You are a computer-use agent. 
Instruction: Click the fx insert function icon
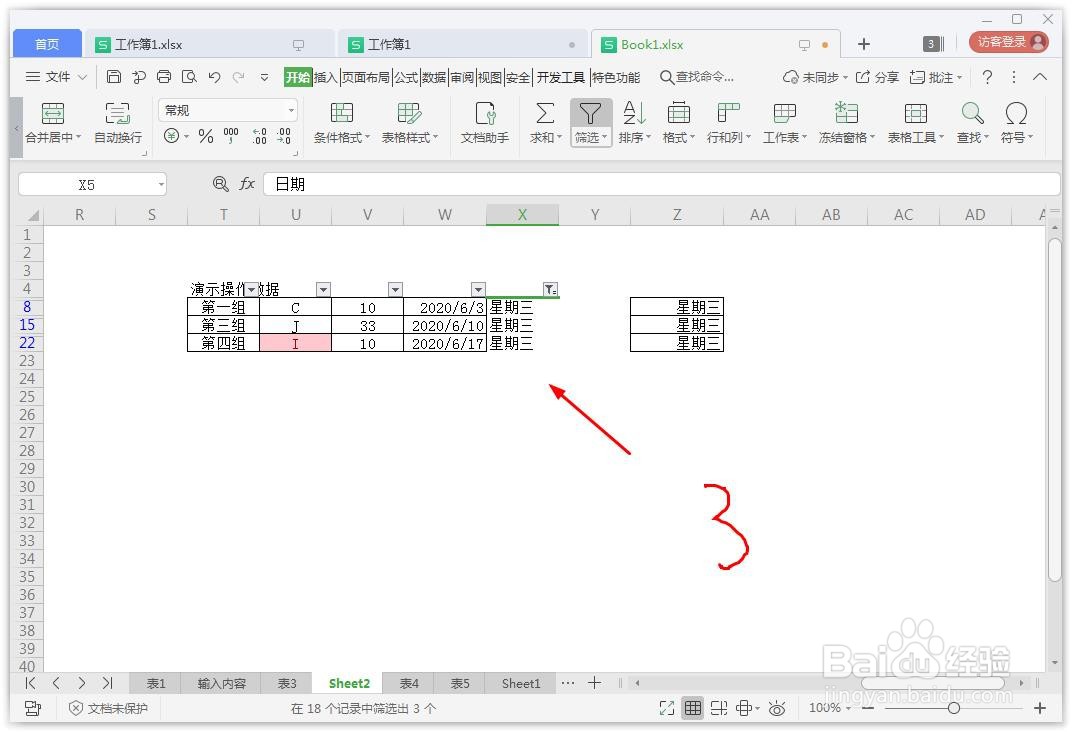tap(247, 183)
